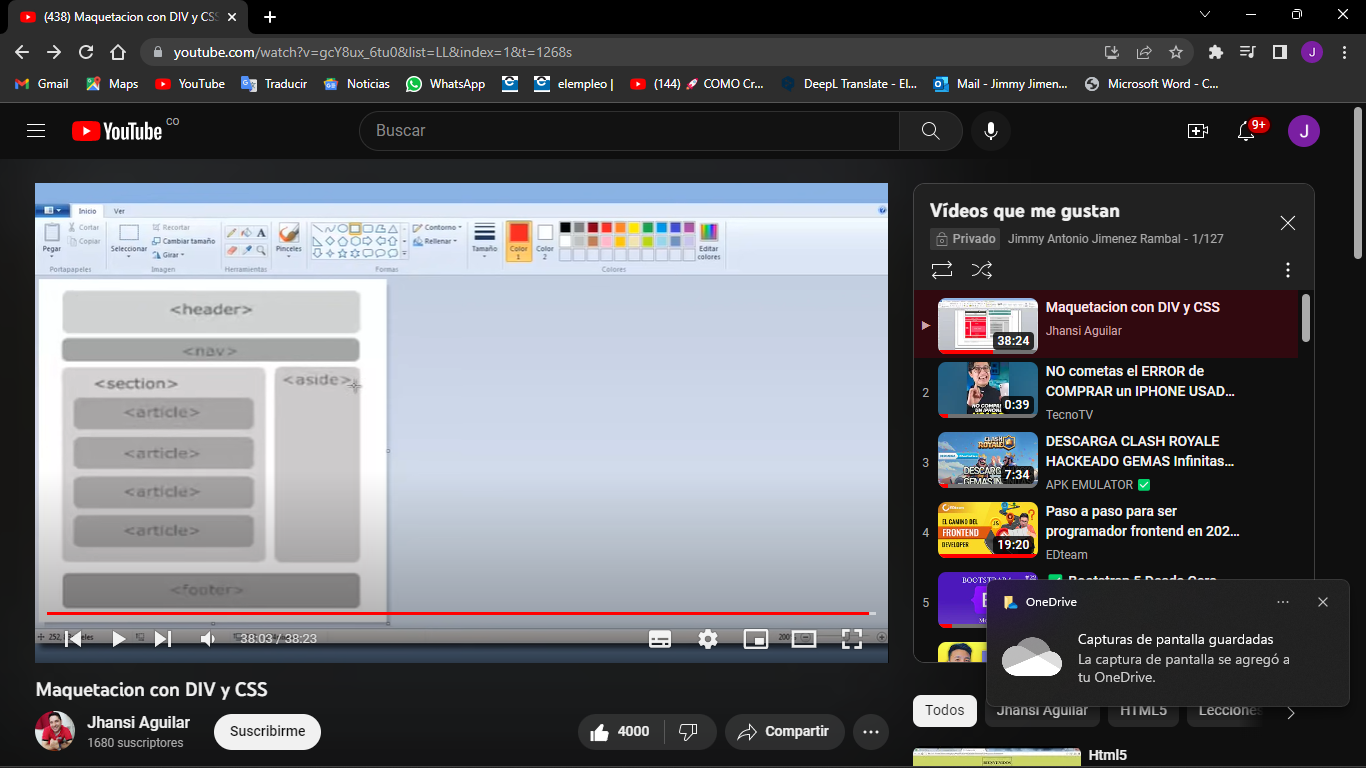Image resolution: width=1366 pixels, height=768 pixels.
Task: Open video player settings gear
Action: pos(708,639)
